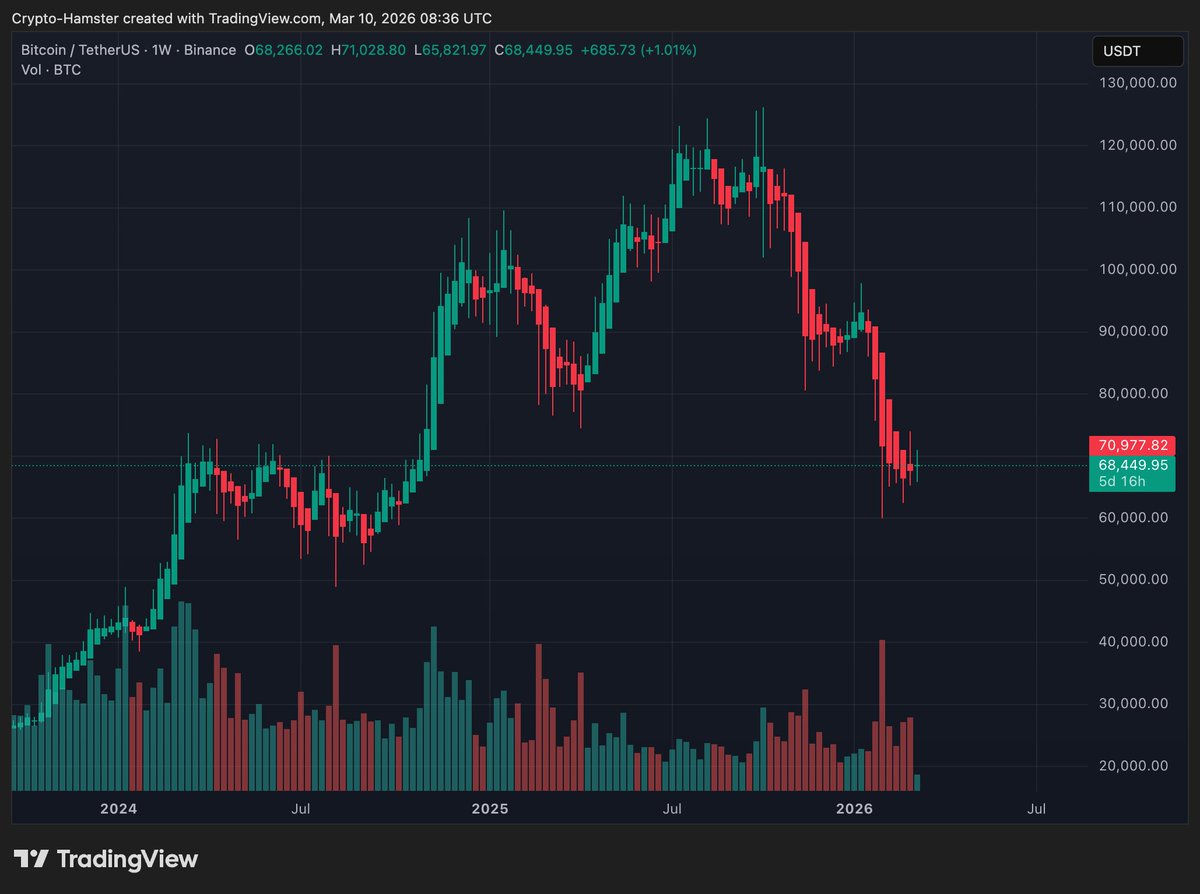
Task: Click the Jul label after 2026
Action: (x=1037, y=808)
